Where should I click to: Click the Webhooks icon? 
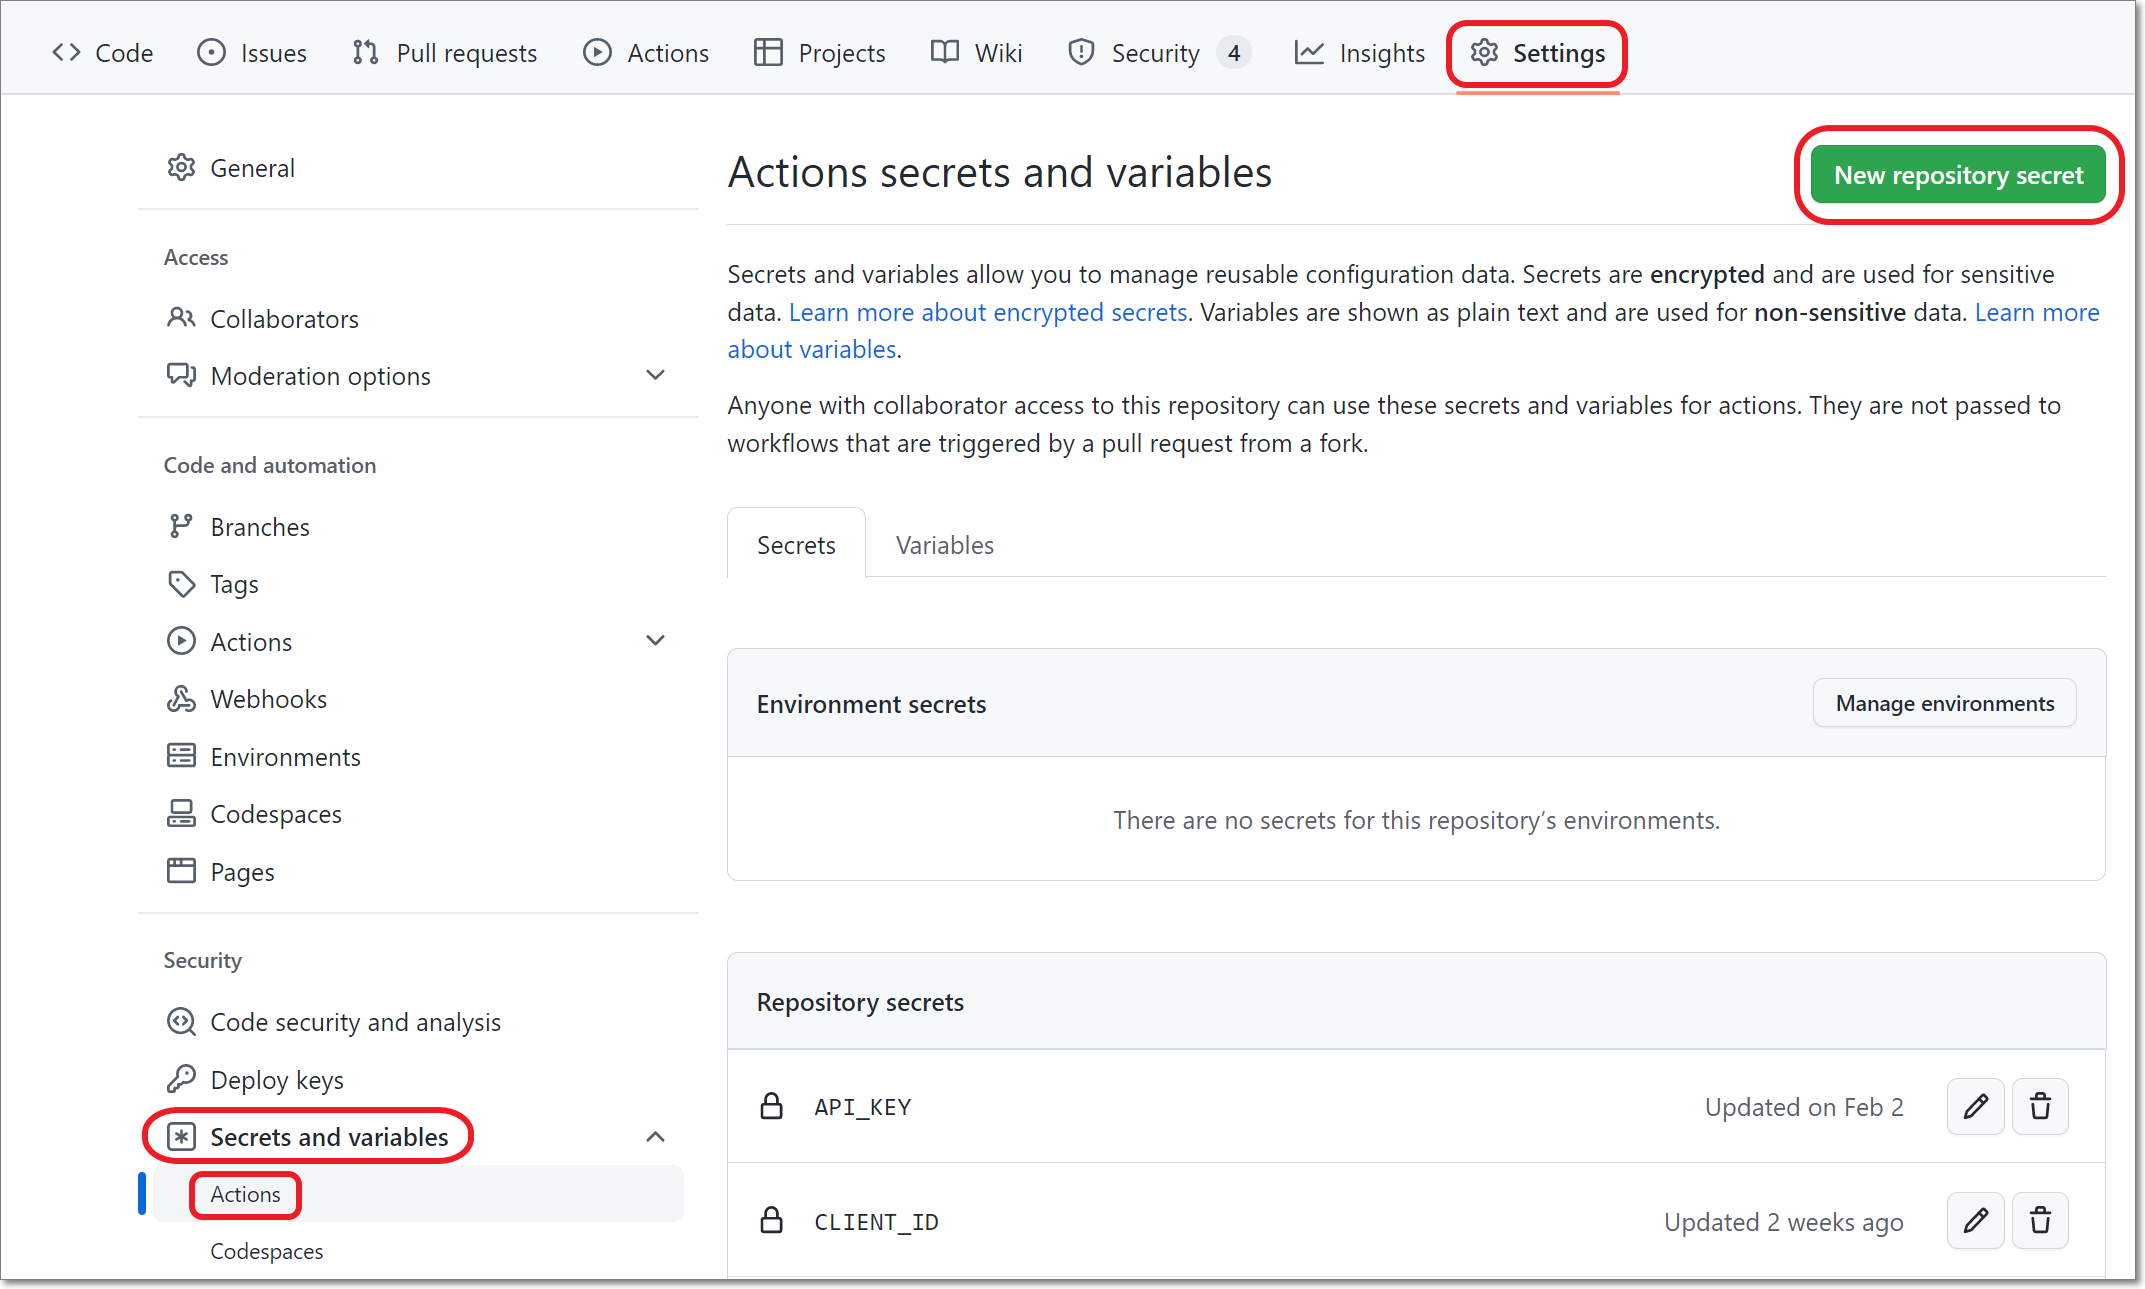(x=181, y=699)
